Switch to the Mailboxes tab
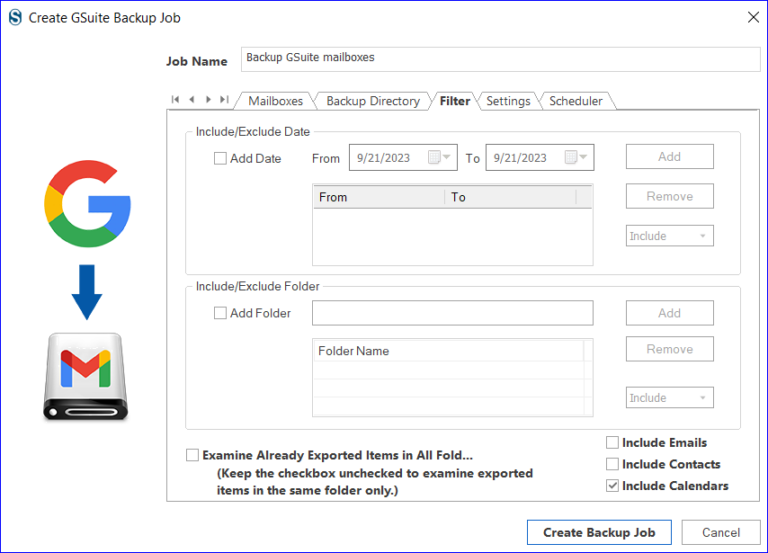Viewport: 768px width, 553px height. pos(275,101)
